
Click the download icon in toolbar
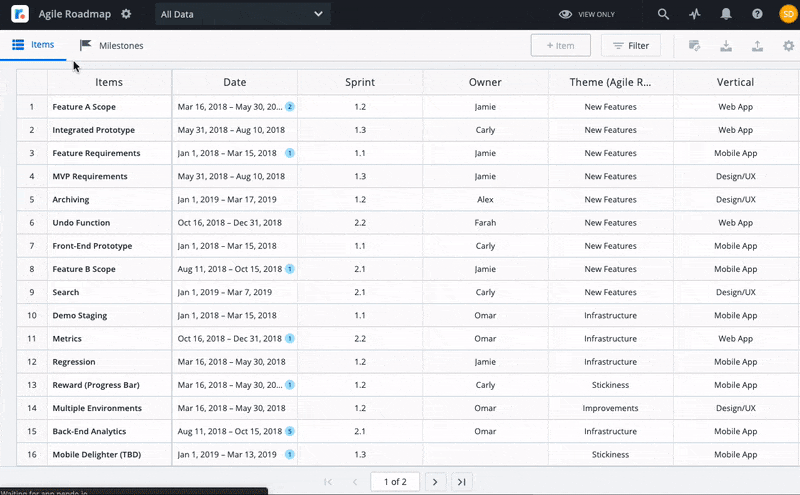tap(726, 46)
